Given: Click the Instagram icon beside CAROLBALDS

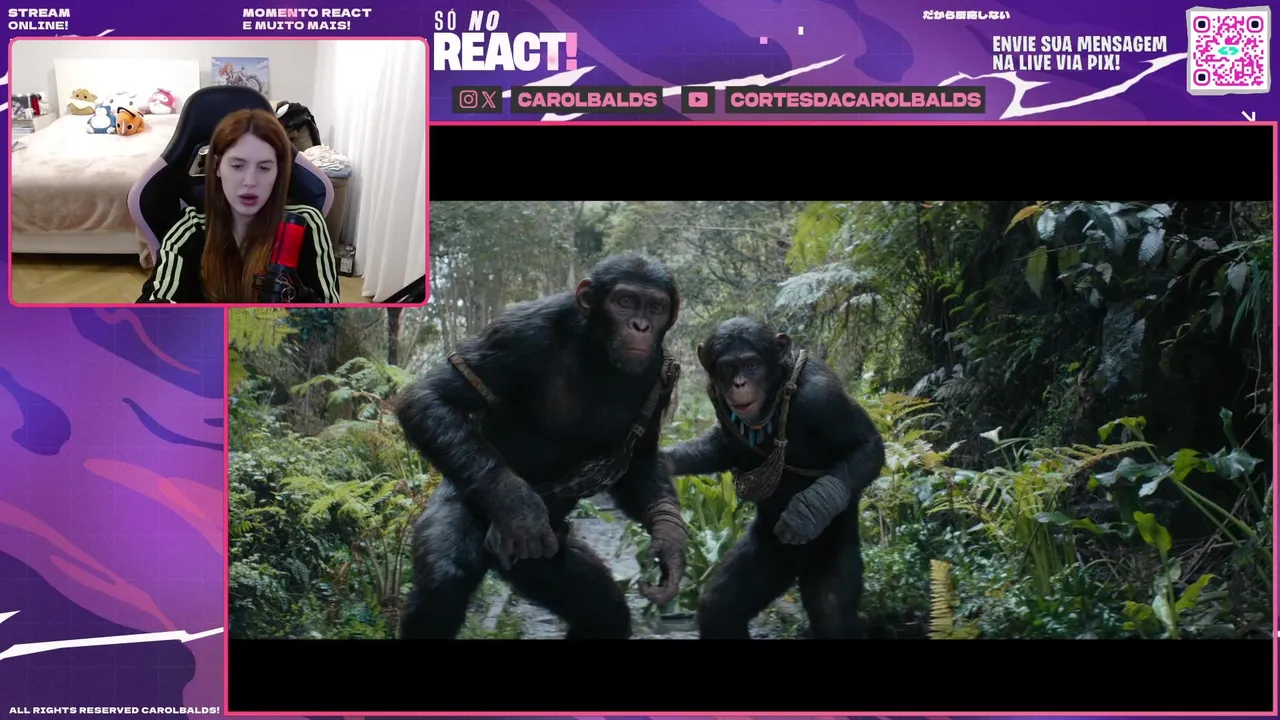Looking at the screenshot, I should (468, 99).
